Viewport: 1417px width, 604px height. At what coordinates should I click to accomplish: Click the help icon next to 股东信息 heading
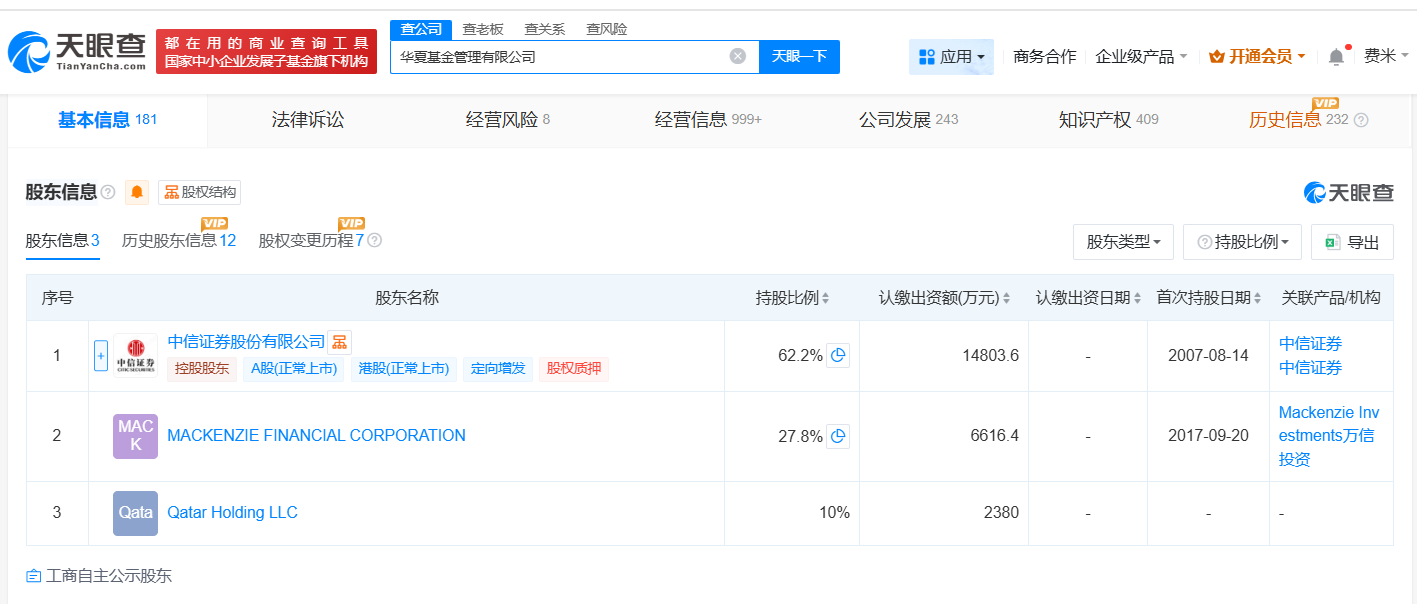pos(108,192)
